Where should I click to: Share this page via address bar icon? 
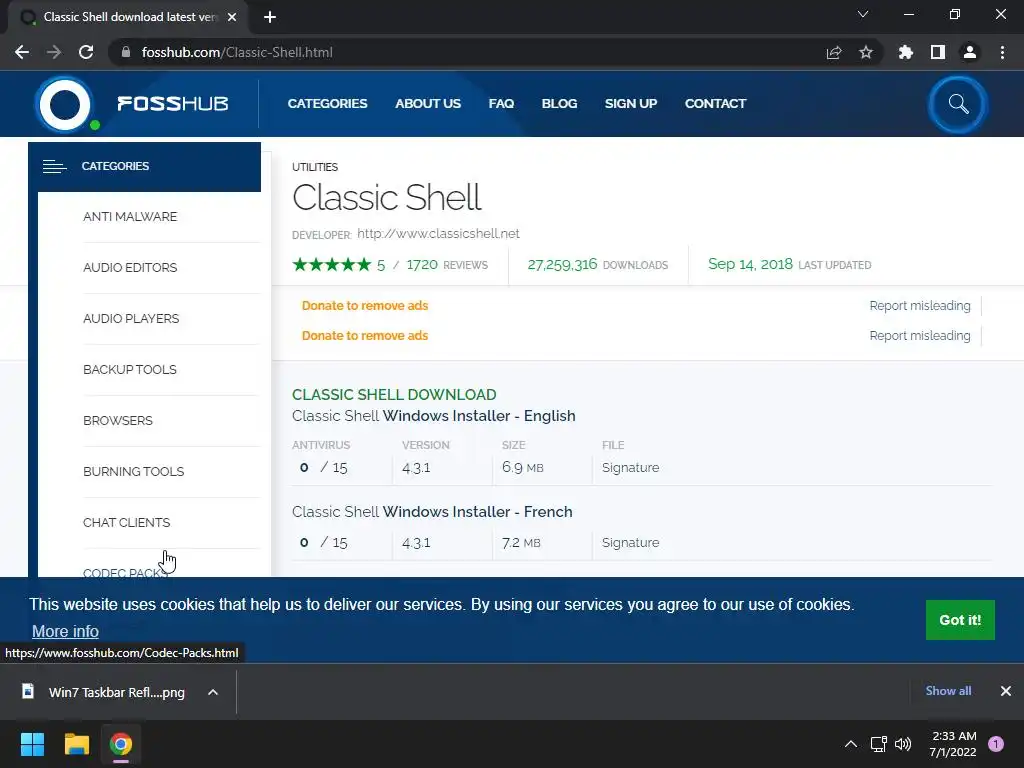(x=834, y=52)
